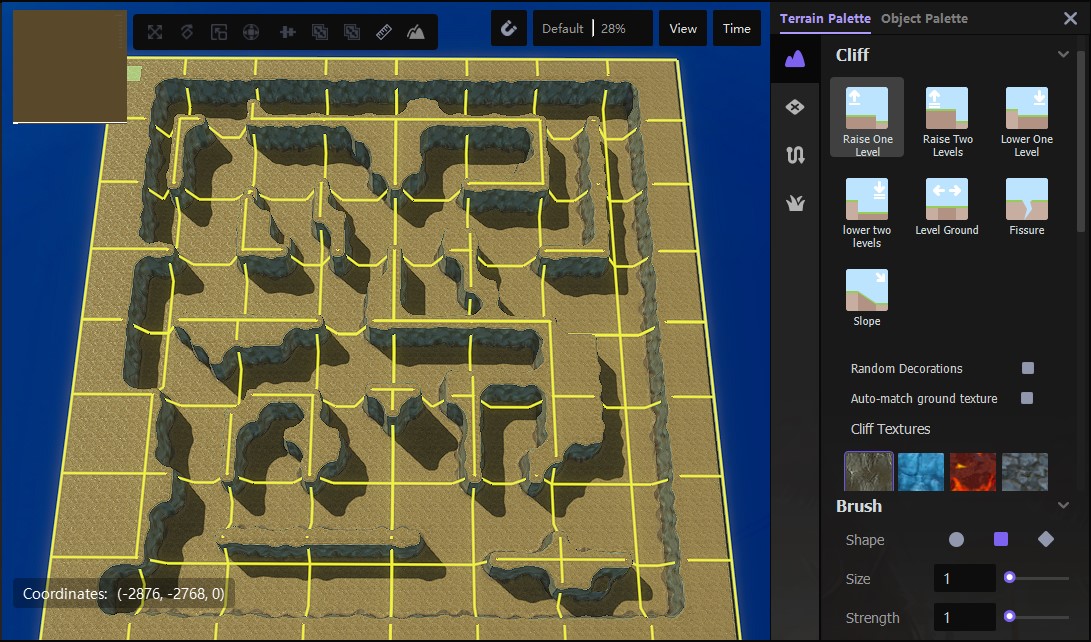Screen dimensions: 1091x642
Task: Open the vegetation category in sidebar
Action: click(796, 203)
